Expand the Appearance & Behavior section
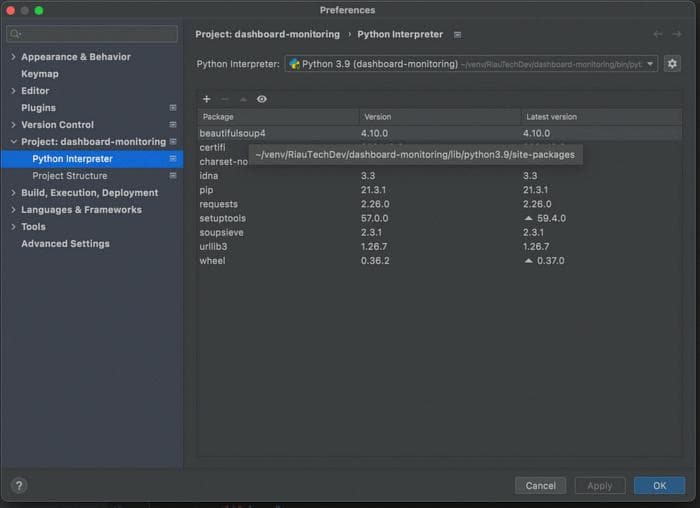The image size is (700, 508). [x=13, y=57]
